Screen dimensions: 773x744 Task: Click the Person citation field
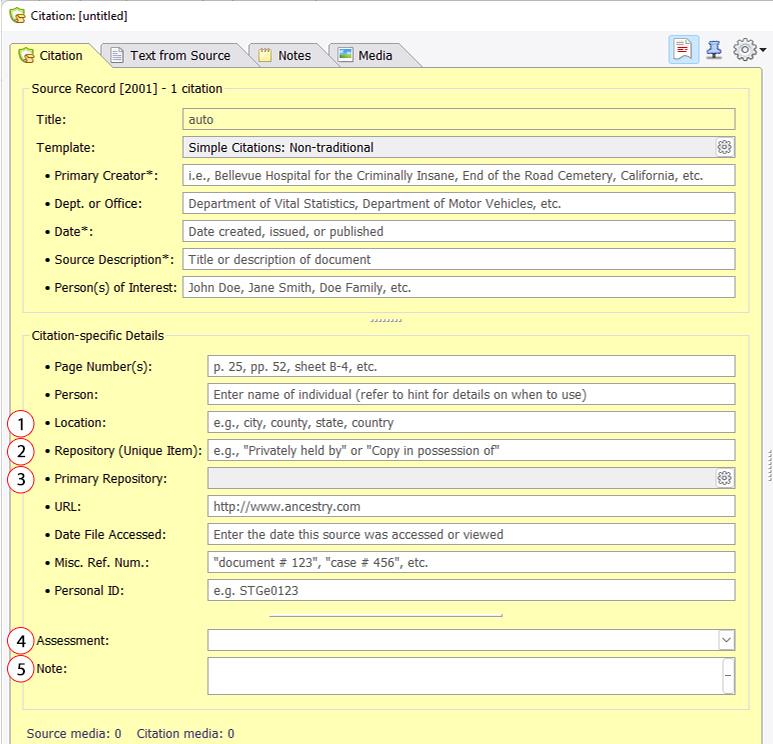471,394
